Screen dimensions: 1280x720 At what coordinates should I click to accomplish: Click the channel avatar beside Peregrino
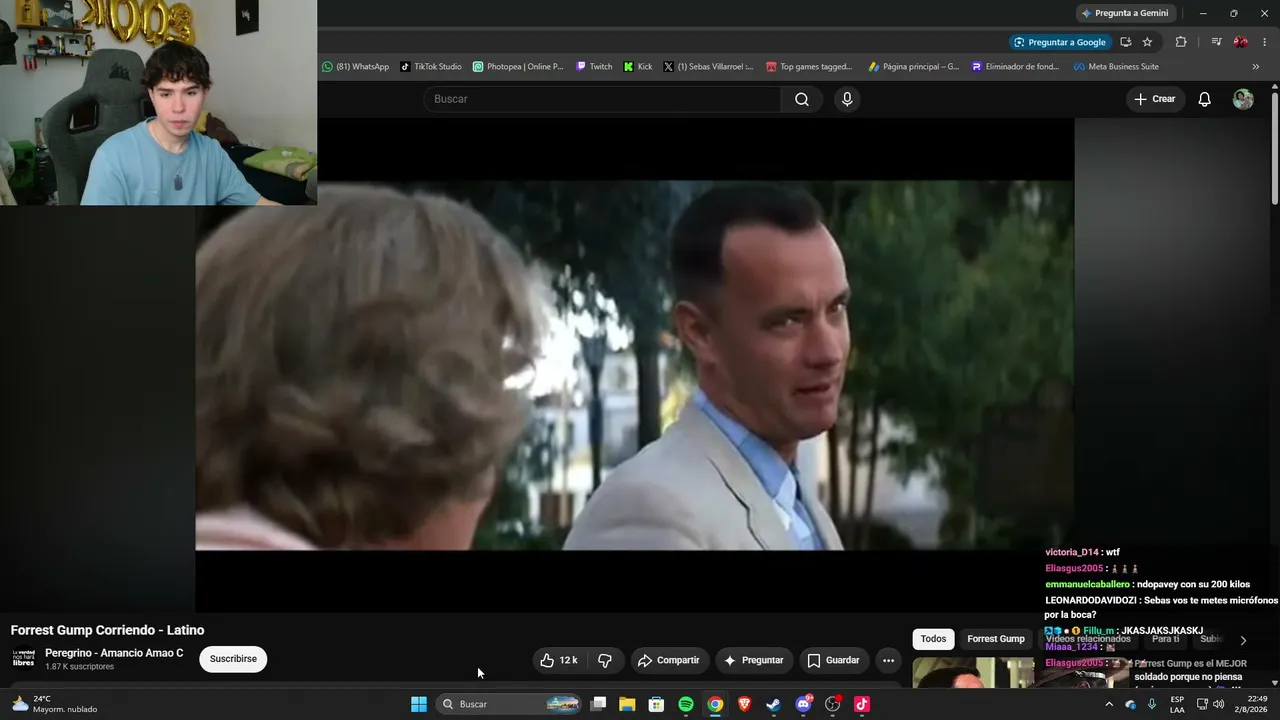23,659
